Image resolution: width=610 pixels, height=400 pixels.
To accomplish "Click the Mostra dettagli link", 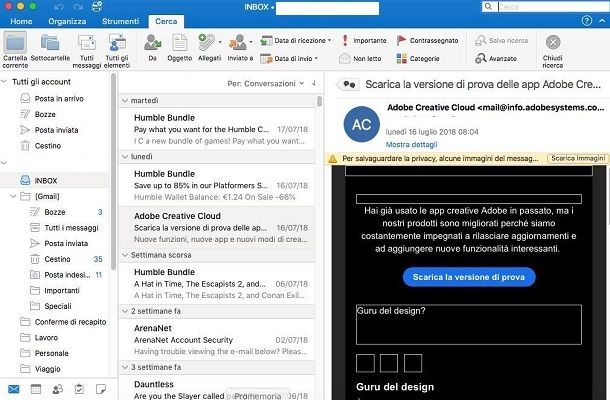I will click(x=411, y=145).
